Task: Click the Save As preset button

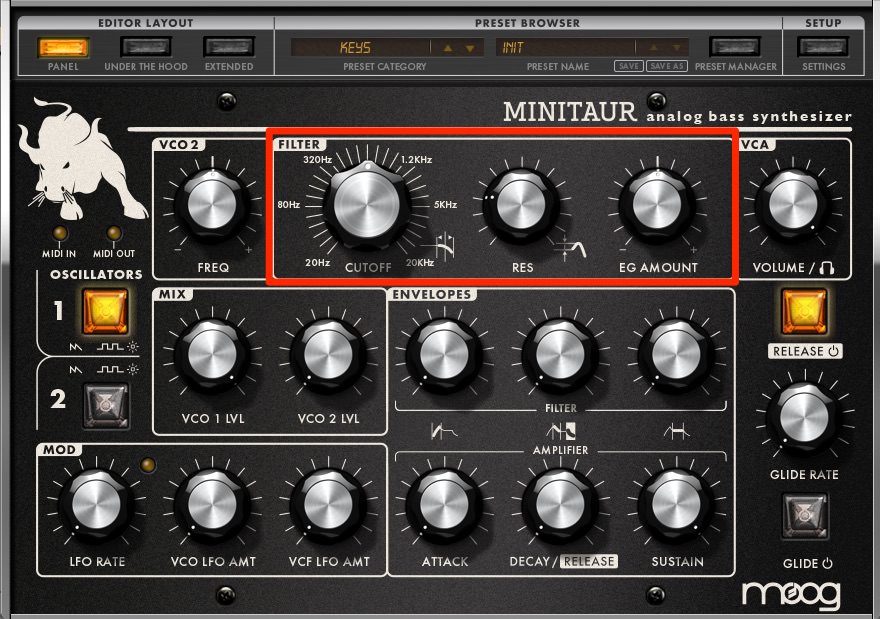Action: [x=667, y=66]
